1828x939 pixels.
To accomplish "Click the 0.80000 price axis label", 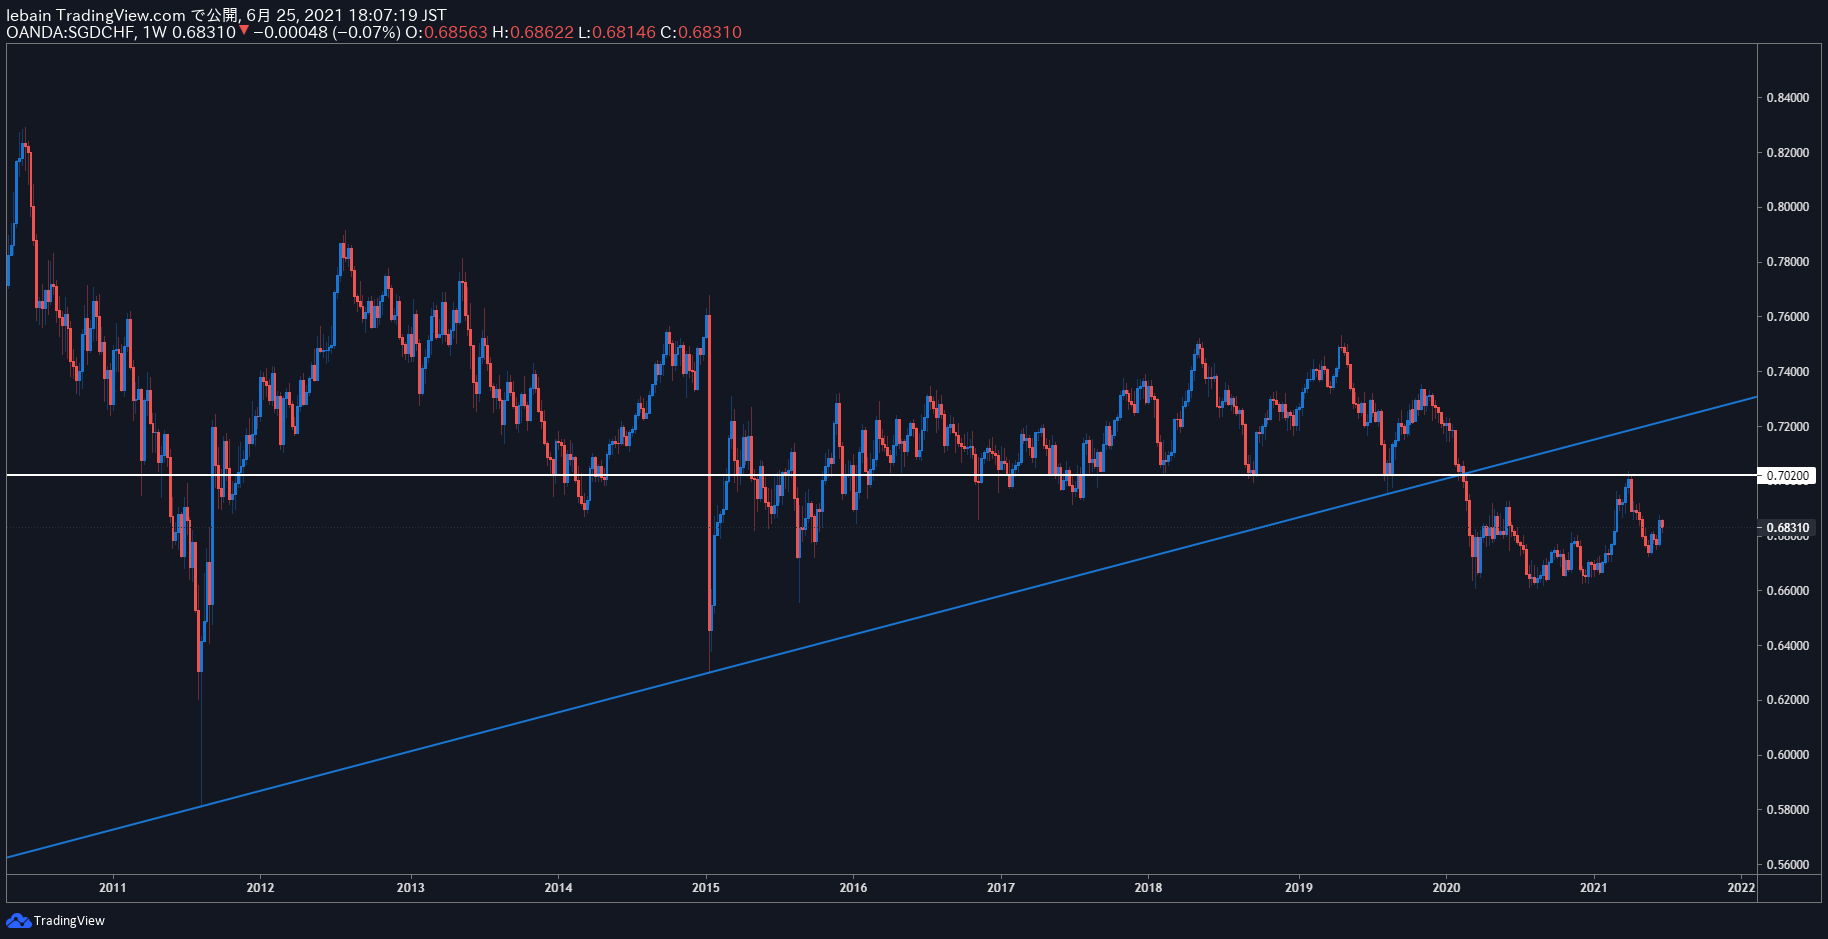I will click(x=1787, y=207).
